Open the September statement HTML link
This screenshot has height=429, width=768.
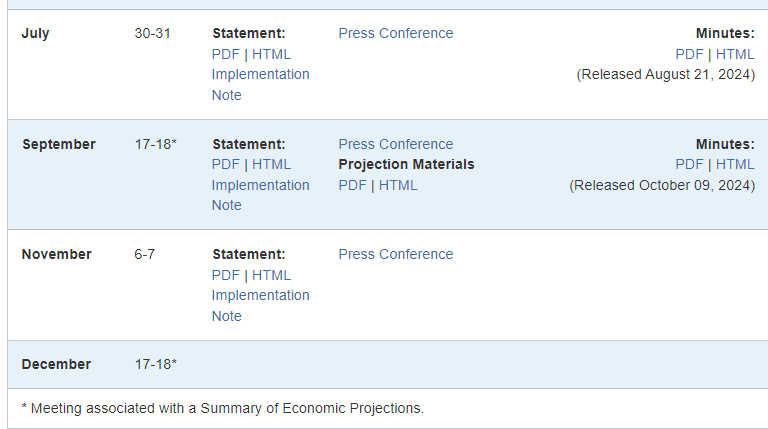[x=271, y=165]
